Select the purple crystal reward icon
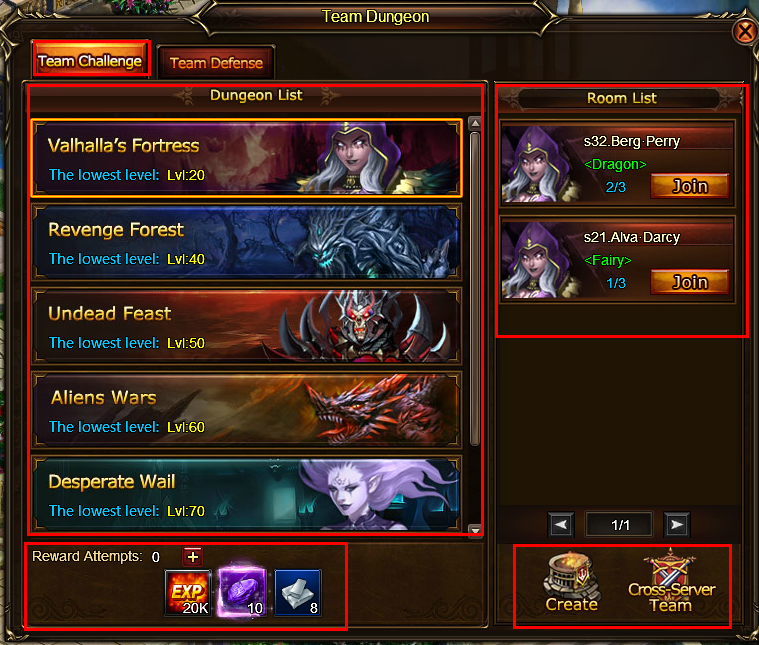Image resolution: width=759 pixels, height=645 pixels. point(242,592)
